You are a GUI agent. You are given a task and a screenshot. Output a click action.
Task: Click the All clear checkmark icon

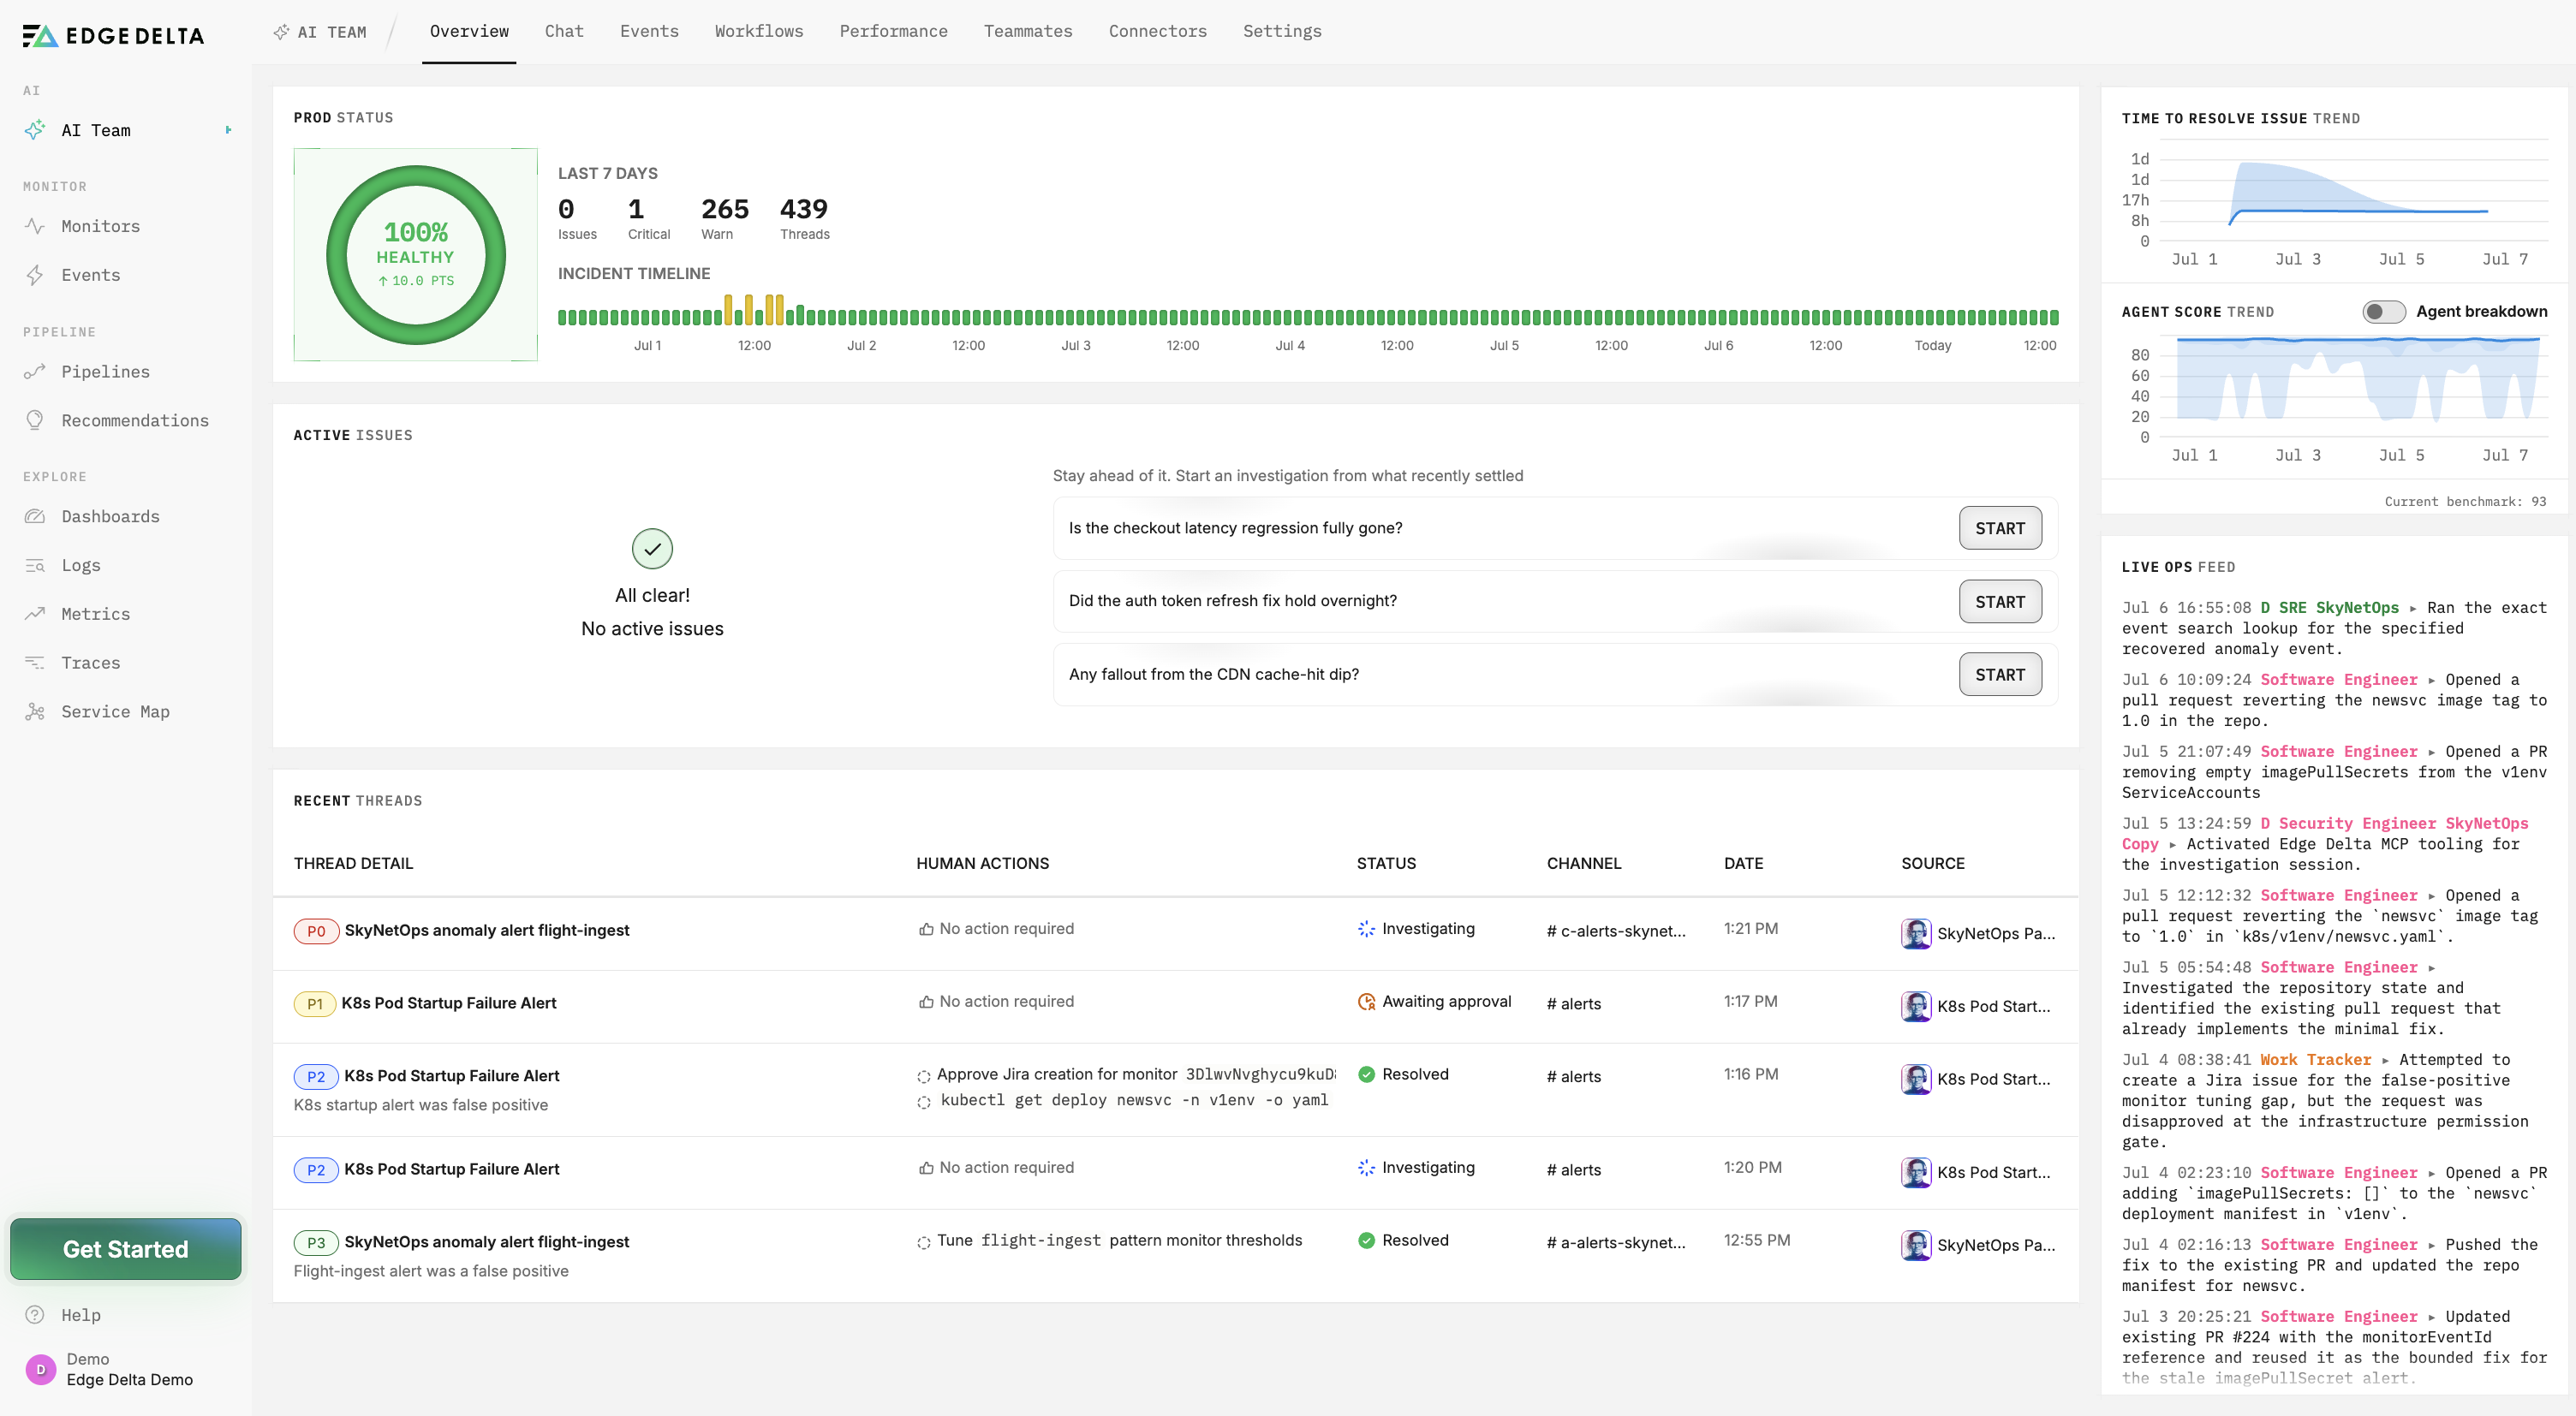pos(652,549)
